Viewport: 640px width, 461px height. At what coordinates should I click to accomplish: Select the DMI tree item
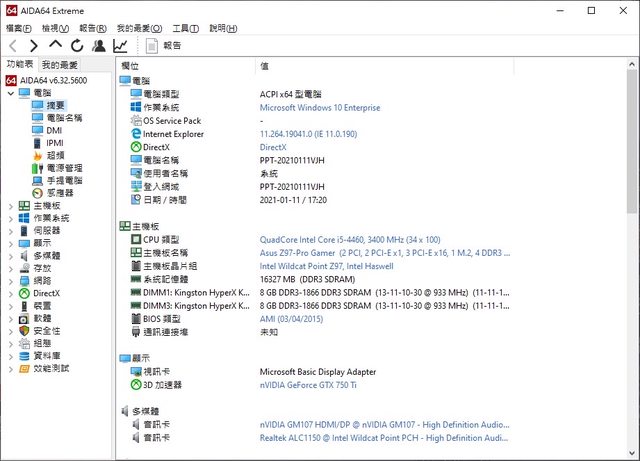tap(54, 130)
